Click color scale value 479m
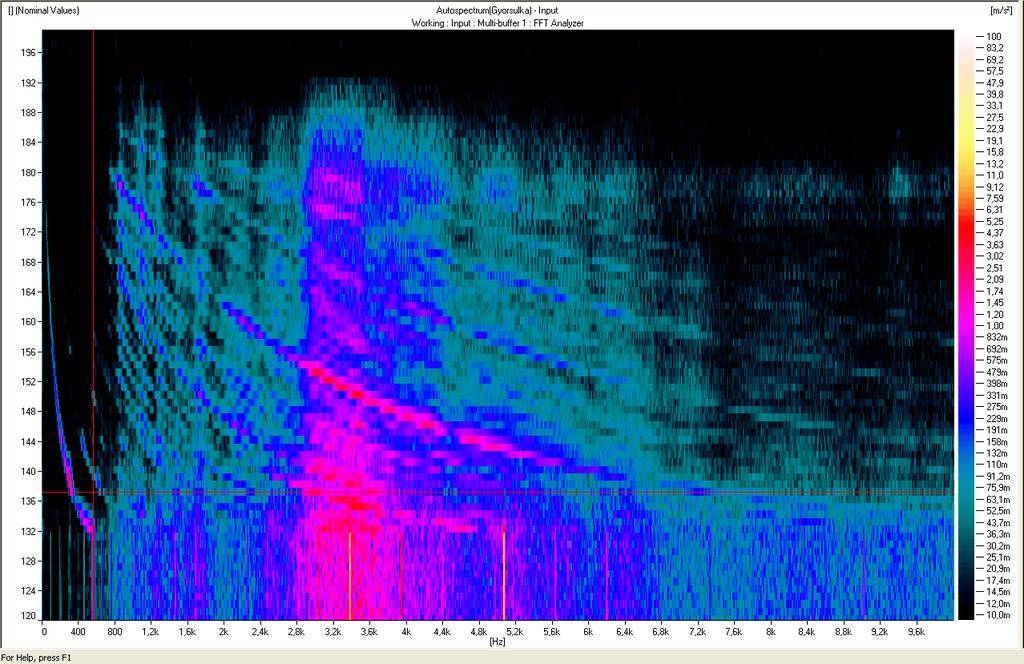The width and height of the screenshot is (1024, 664). (x=996, y=372)
